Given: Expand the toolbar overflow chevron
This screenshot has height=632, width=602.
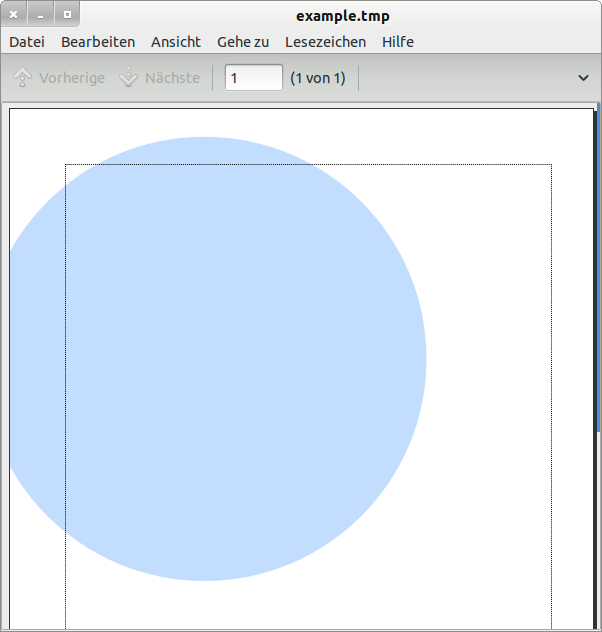Looking at the screenshot, I should tap(584, 78).
